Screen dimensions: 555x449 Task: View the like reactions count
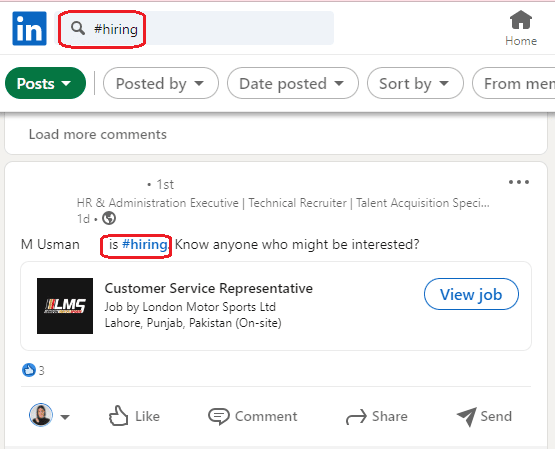click(33, 370)
